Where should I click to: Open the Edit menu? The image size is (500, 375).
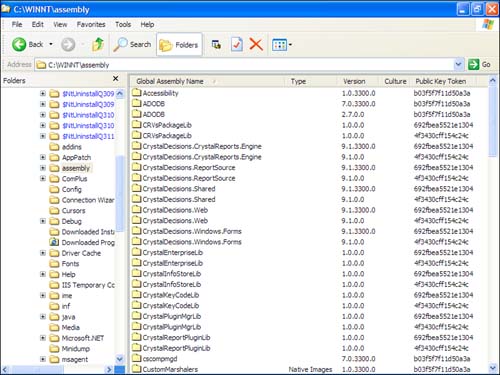38,24
